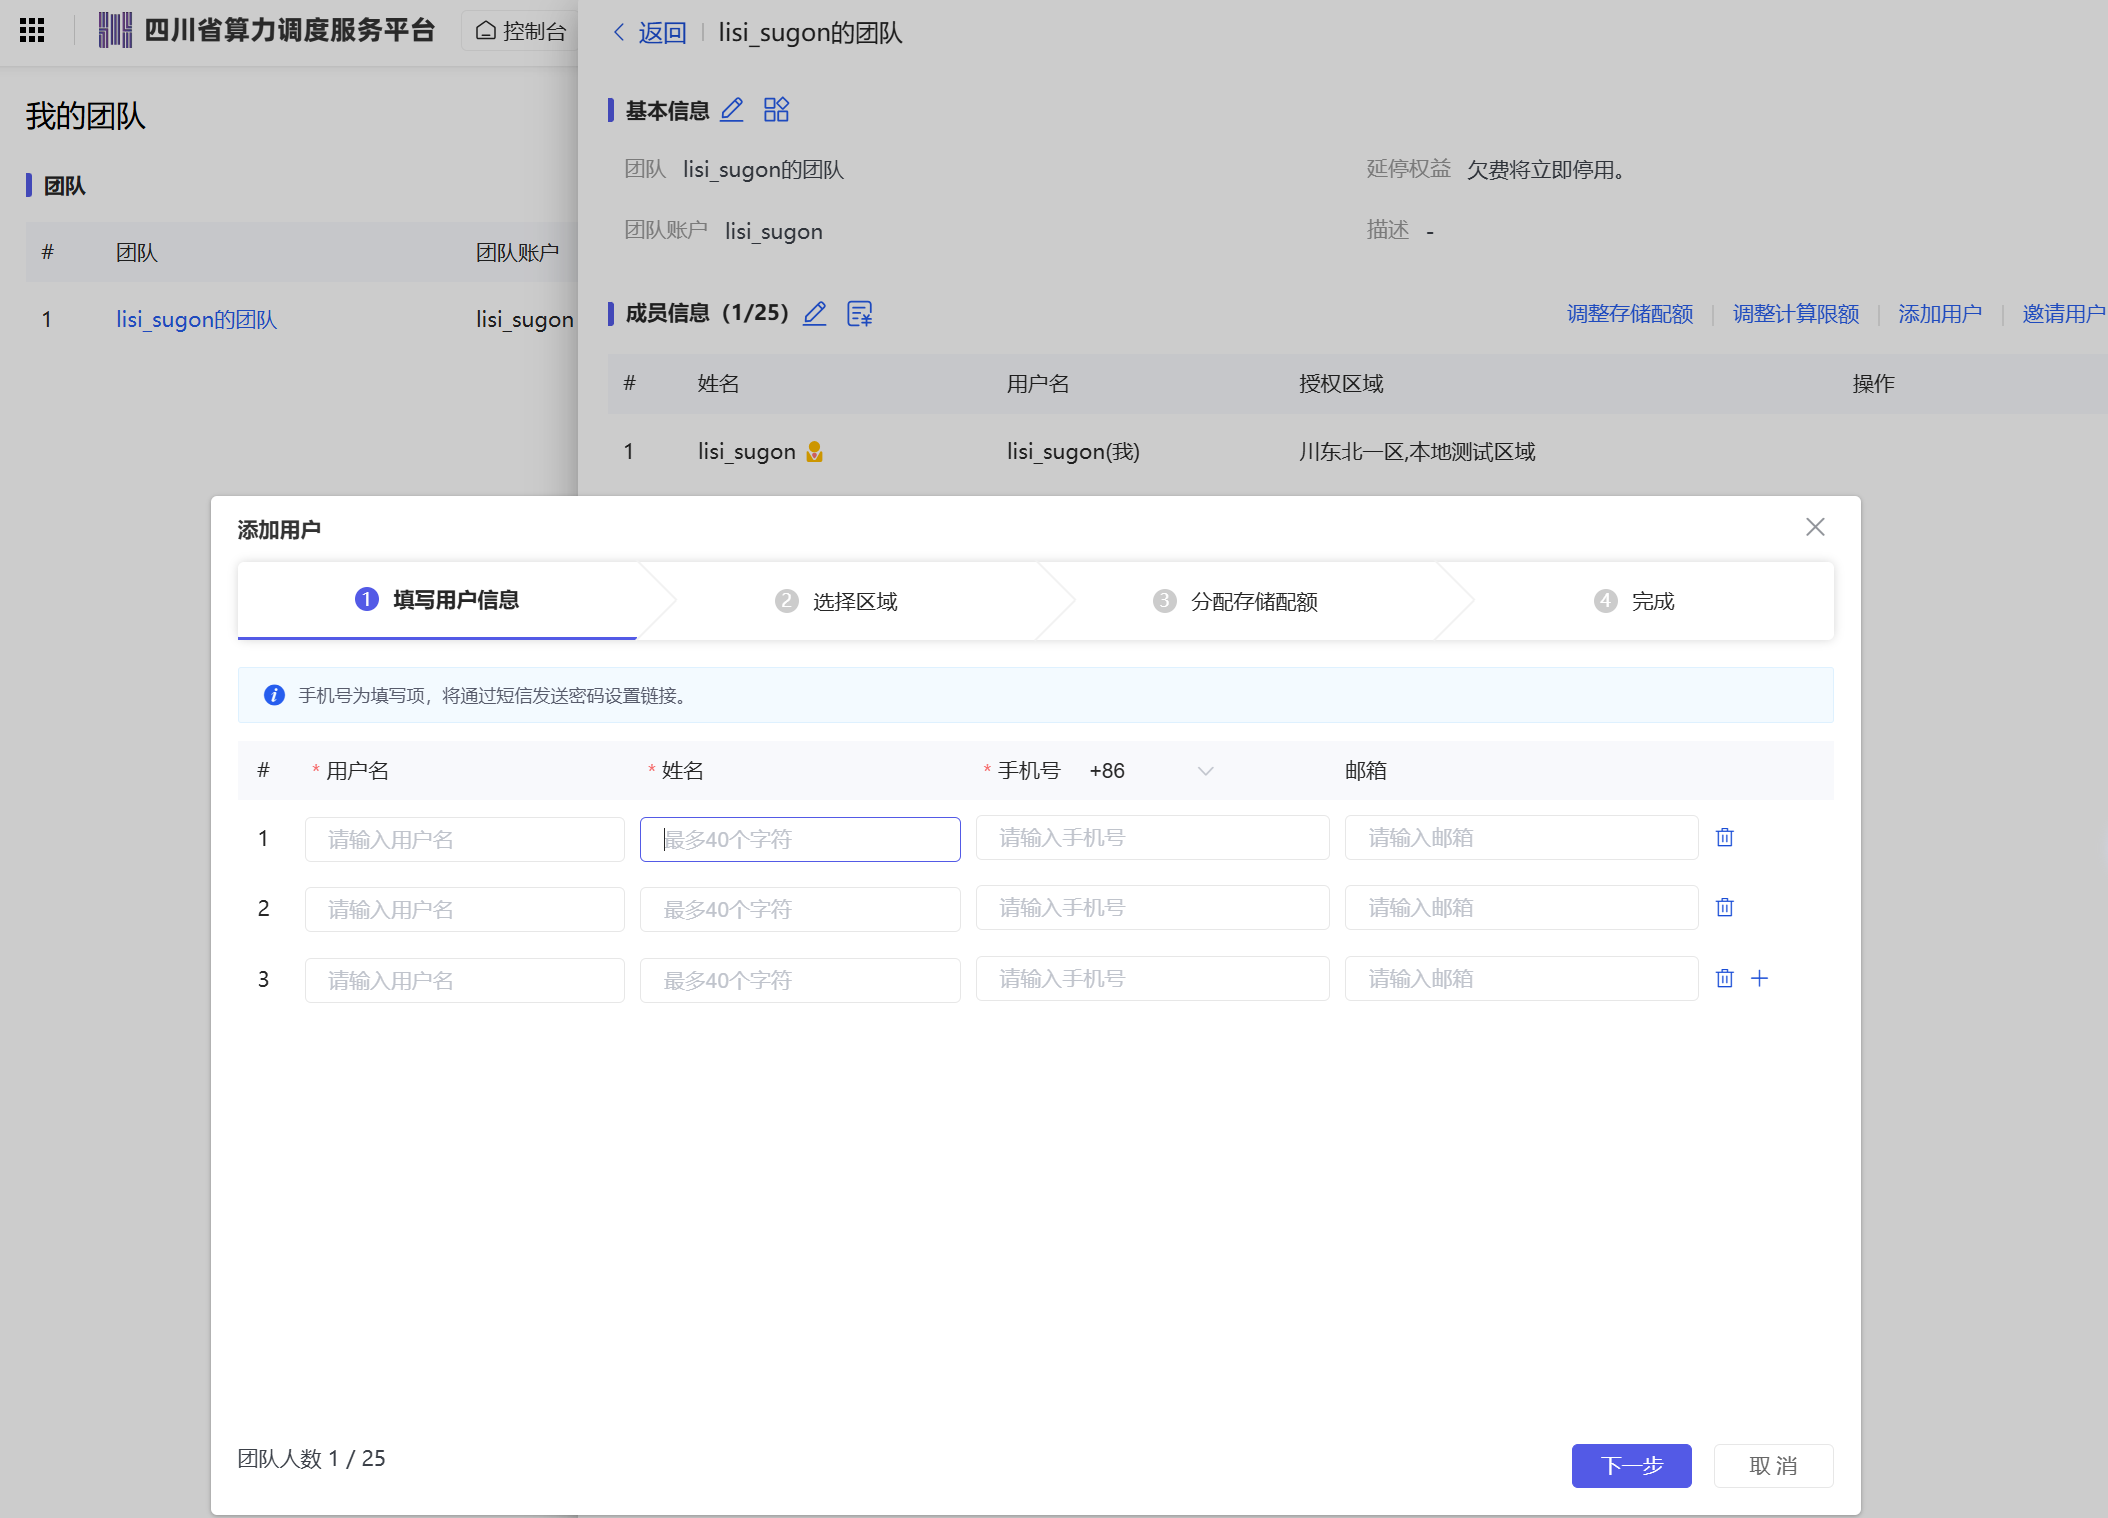Click 团队人数 1 / 25 text
Image resolution: width=2108 pixels, height=1518 pixels.
(311, 1458)
